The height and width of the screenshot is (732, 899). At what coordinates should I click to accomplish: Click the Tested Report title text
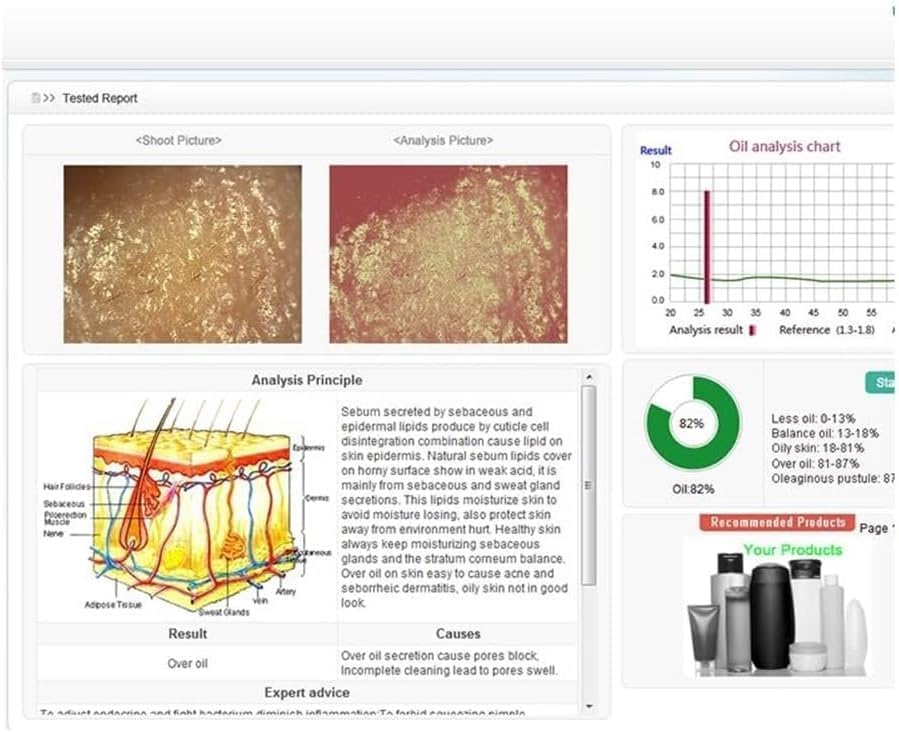(x=100, y=98)
